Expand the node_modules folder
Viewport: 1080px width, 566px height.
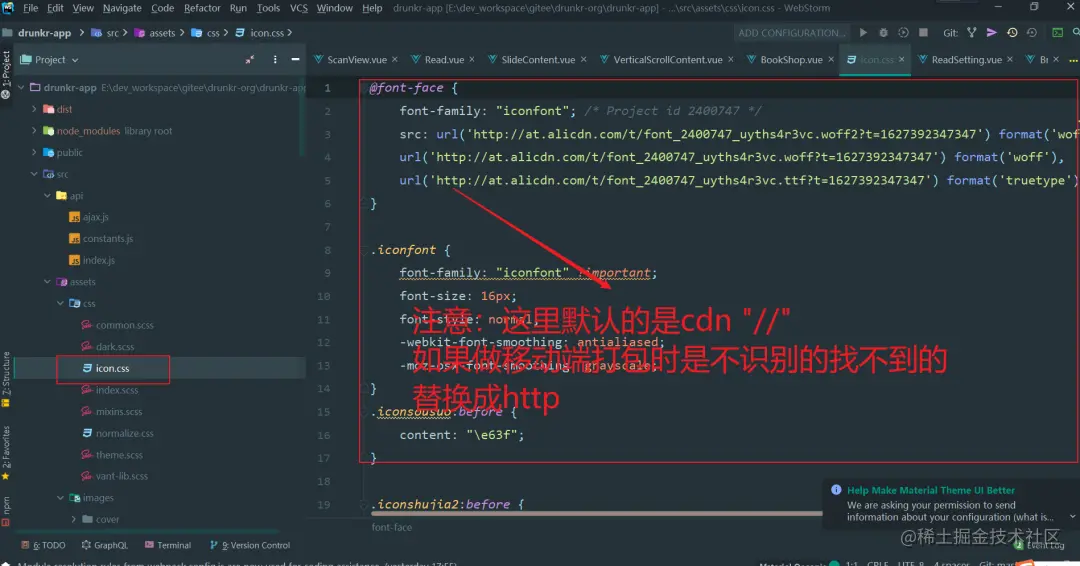[34, 131]
